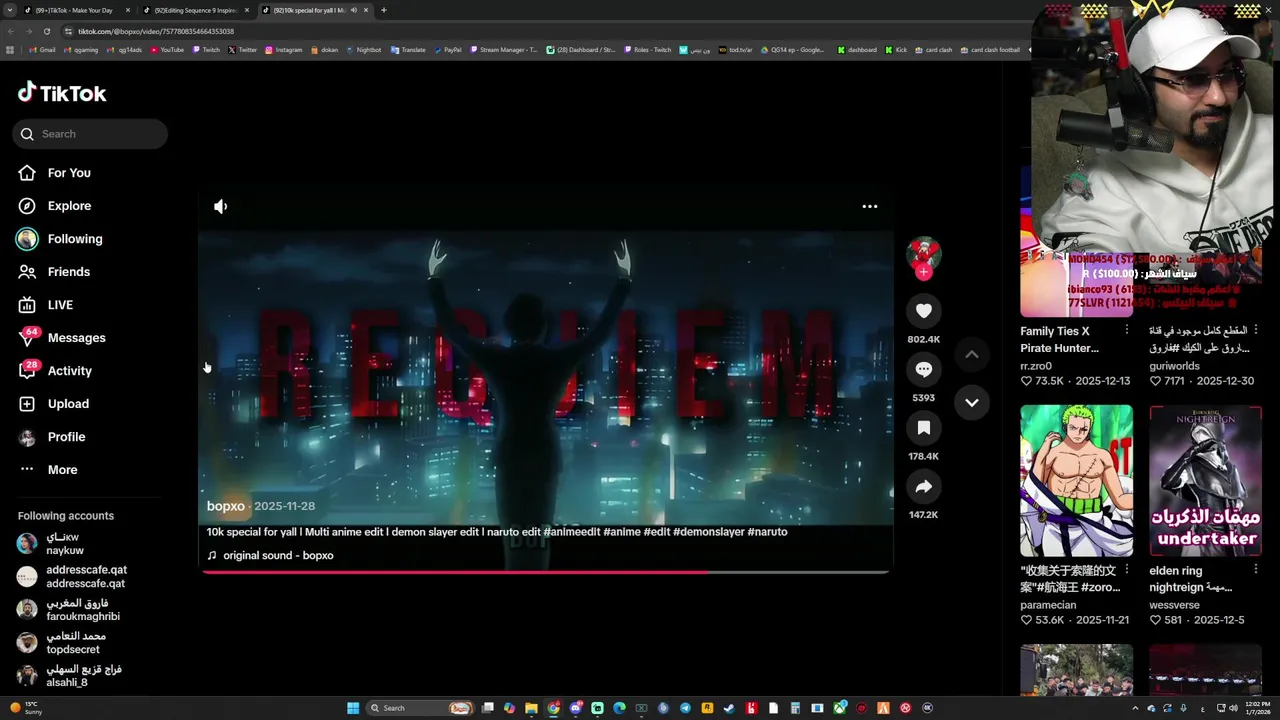Open options for Family Ties X video

(1127, 330)
